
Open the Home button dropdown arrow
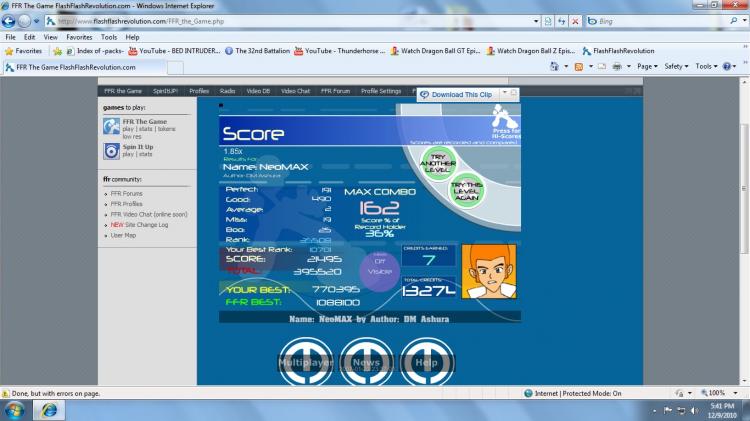click(566, 66)
